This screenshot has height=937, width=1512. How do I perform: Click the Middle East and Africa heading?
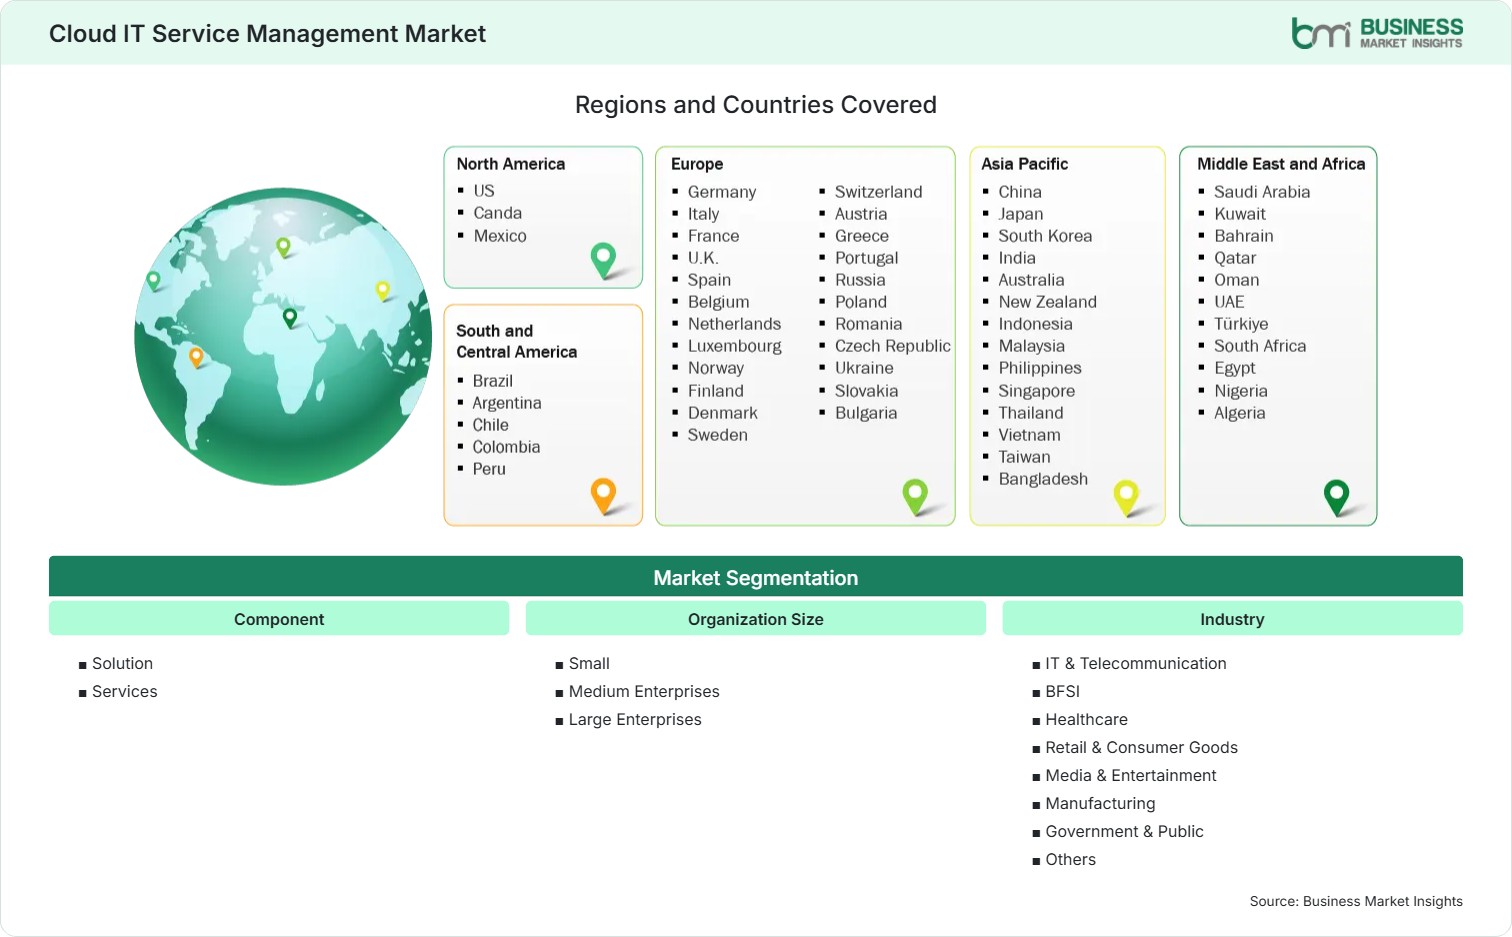click(x=1281, y=164)
